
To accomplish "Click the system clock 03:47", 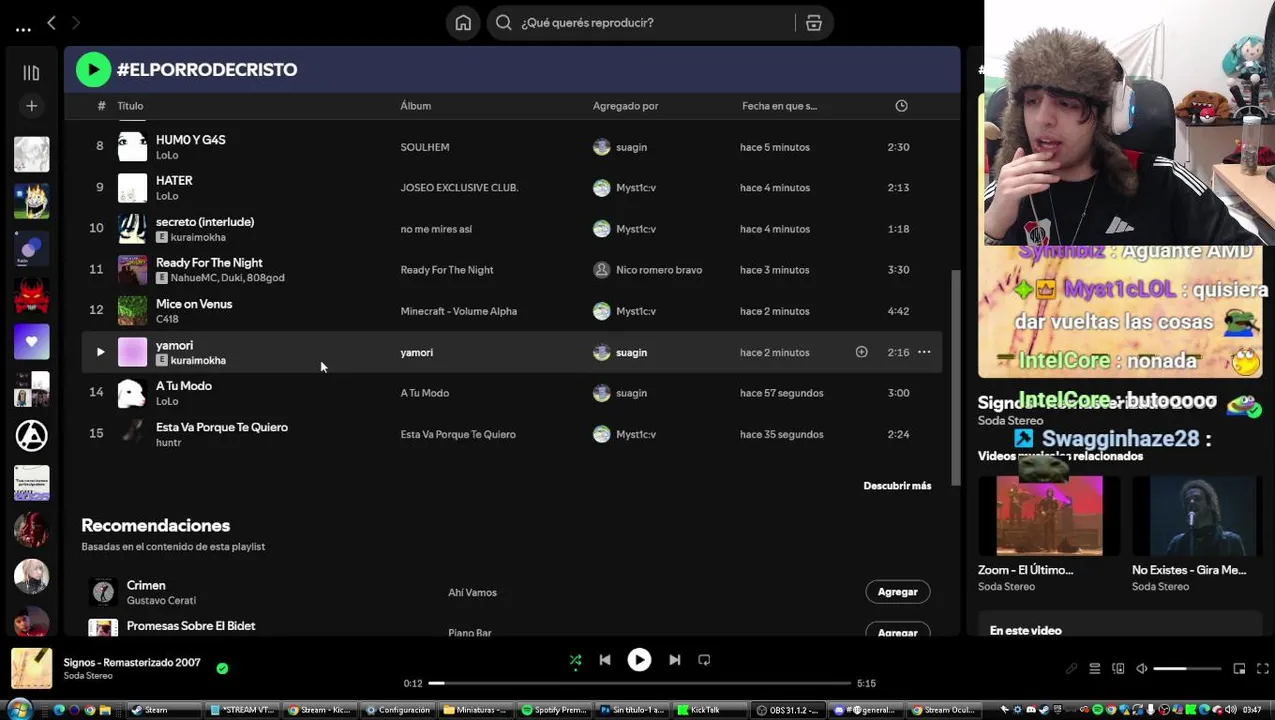I will click(1251, 710).
